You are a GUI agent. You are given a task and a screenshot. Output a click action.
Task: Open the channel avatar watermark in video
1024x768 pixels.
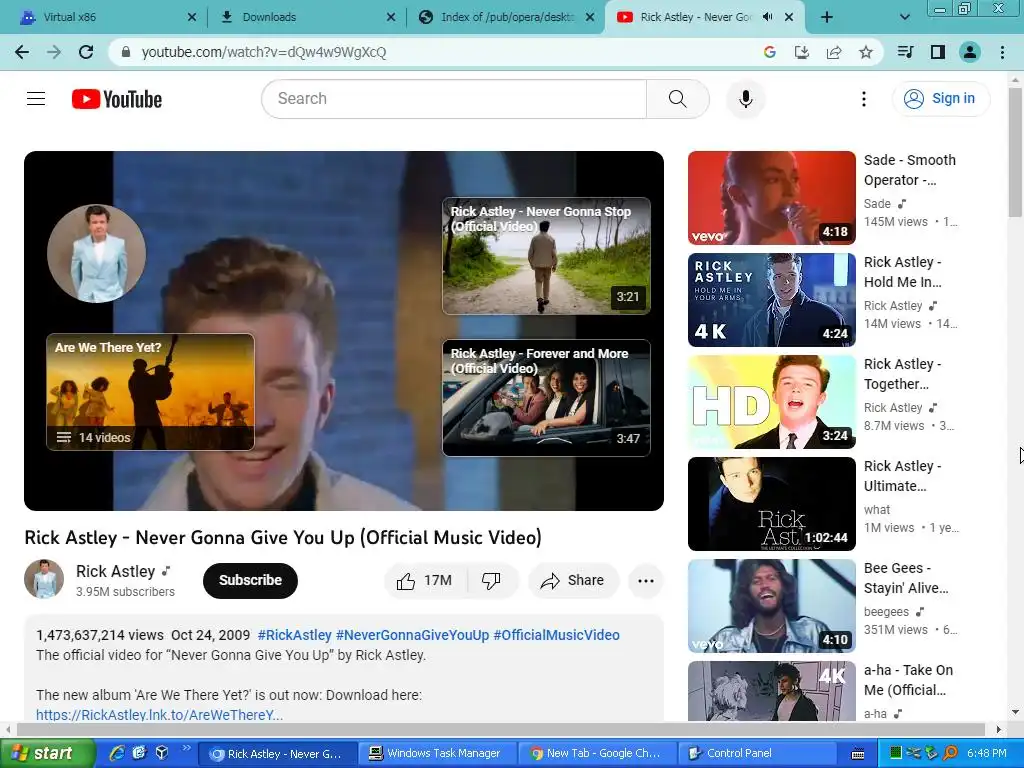click(x=97, y=253)
